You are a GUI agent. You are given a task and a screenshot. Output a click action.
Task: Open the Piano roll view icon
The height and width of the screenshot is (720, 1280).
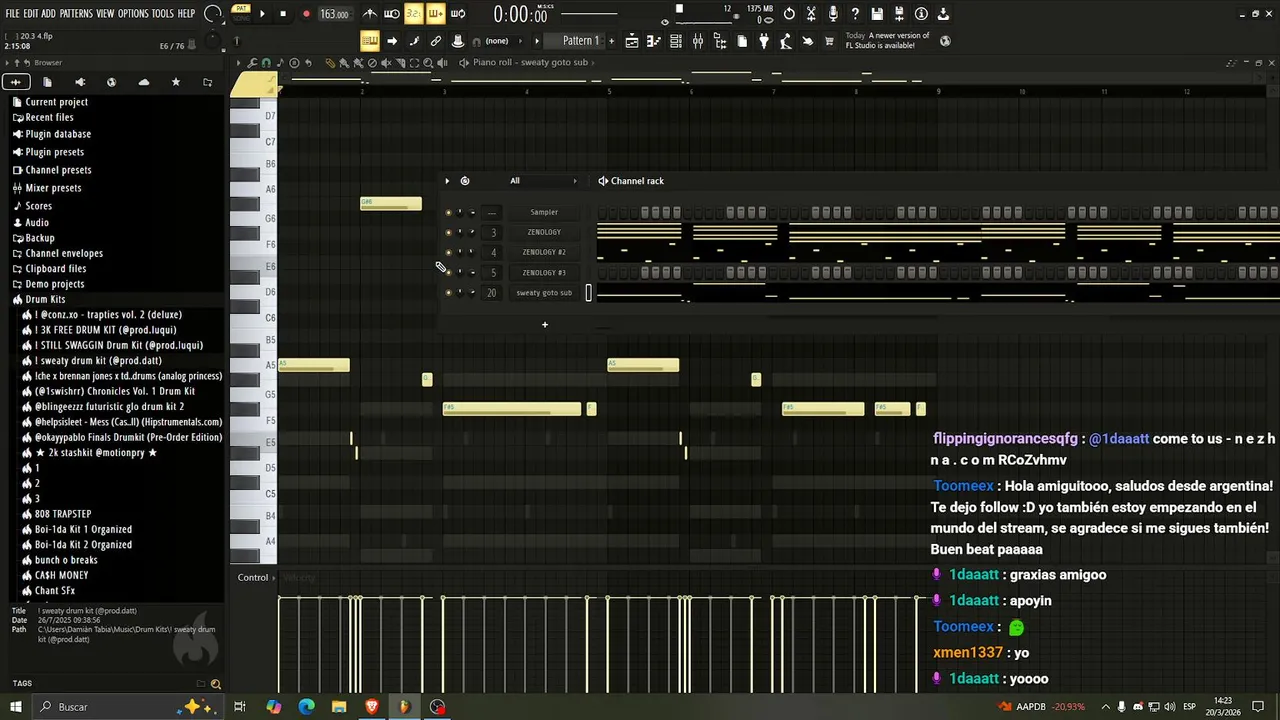coord(654,41)
